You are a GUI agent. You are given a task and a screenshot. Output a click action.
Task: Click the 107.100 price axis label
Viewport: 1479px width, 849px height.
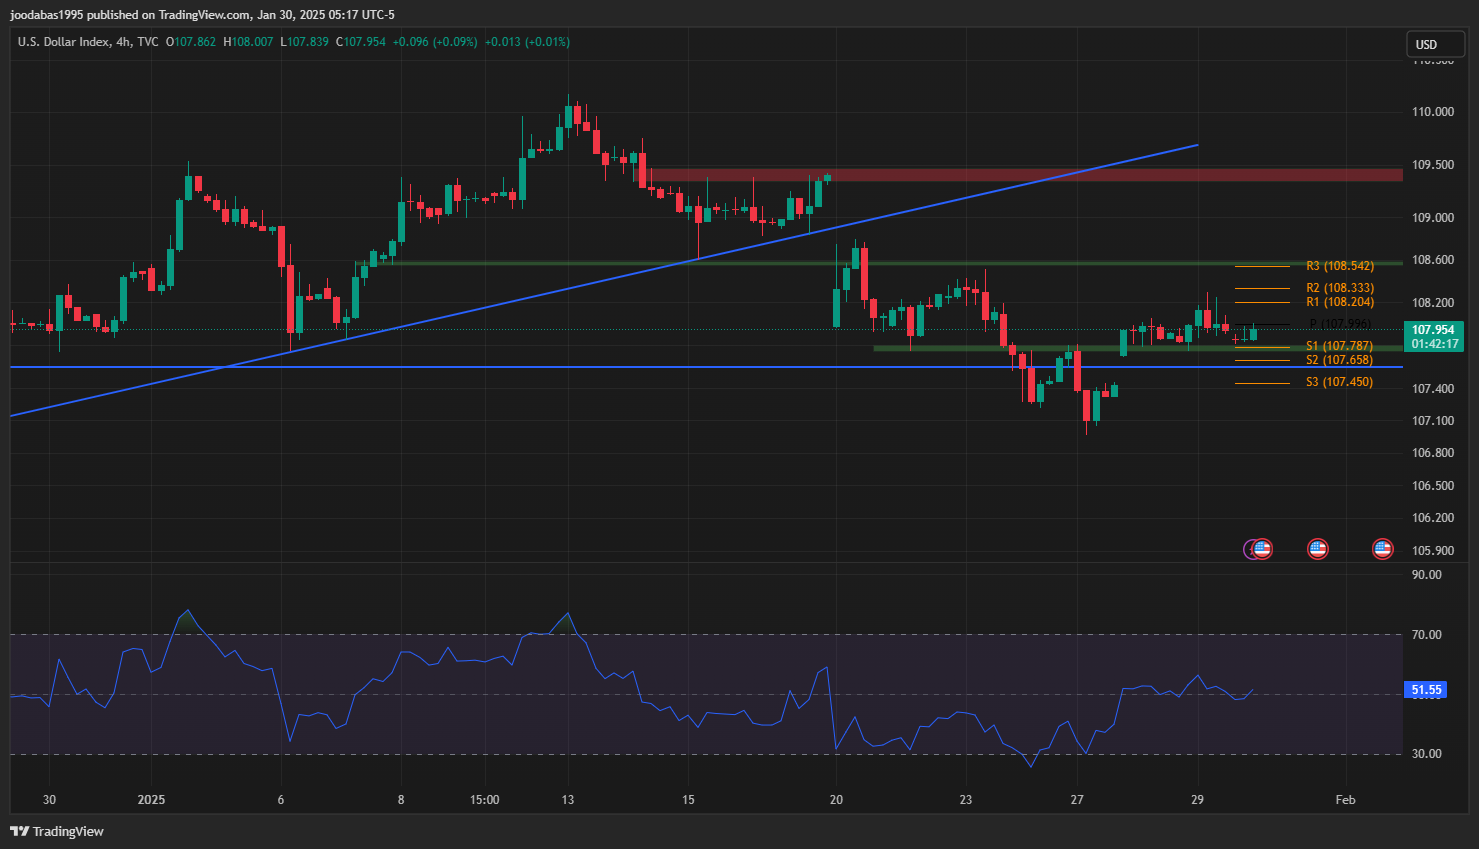coord(1433,421)
